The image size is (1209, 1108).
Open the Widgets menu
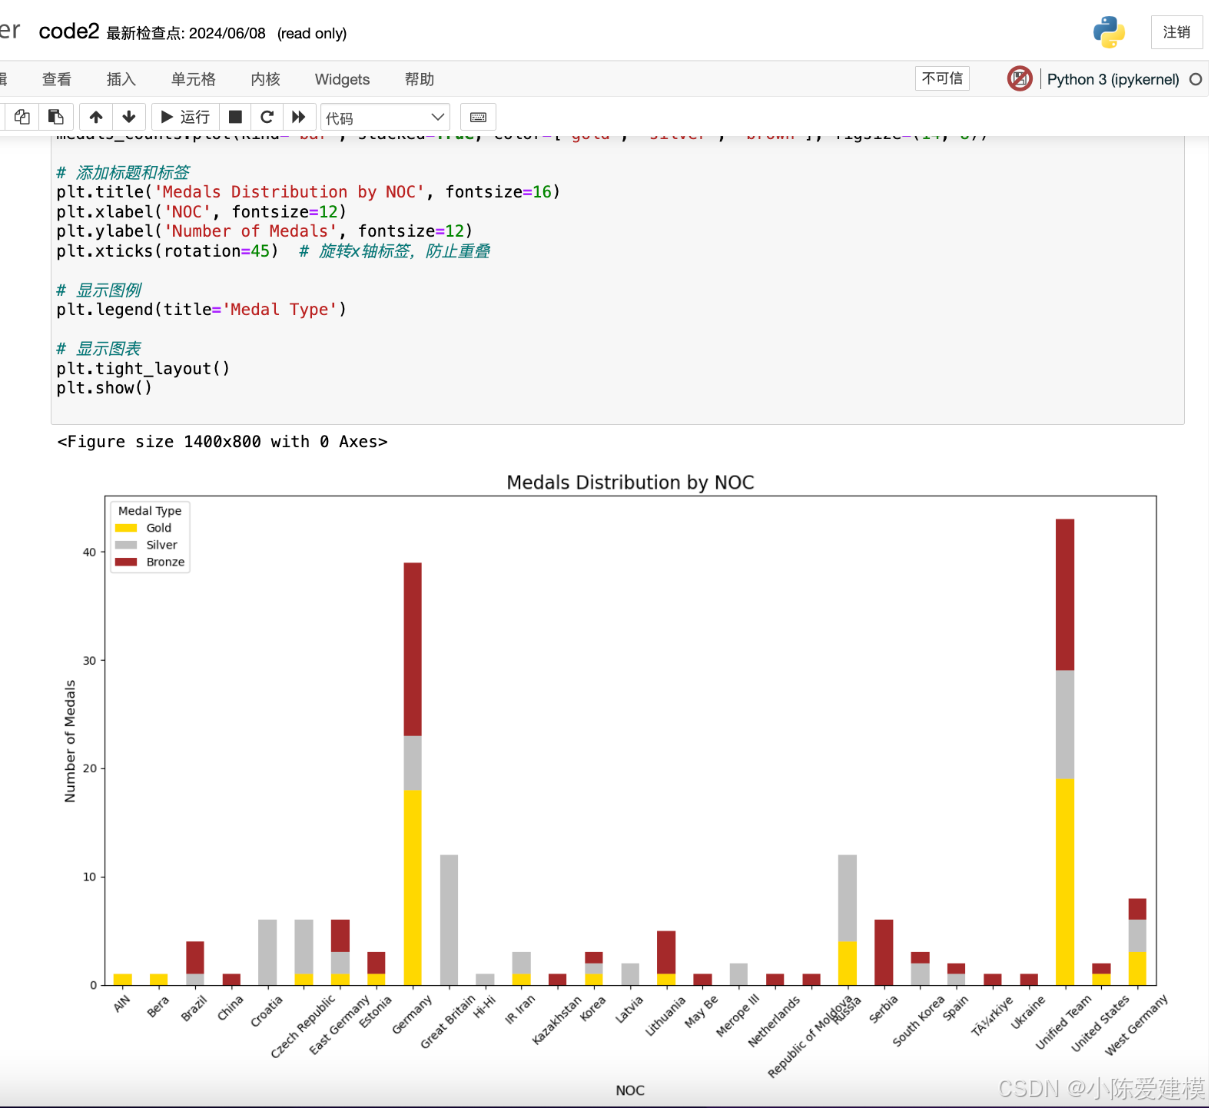[x=342, y=79]
